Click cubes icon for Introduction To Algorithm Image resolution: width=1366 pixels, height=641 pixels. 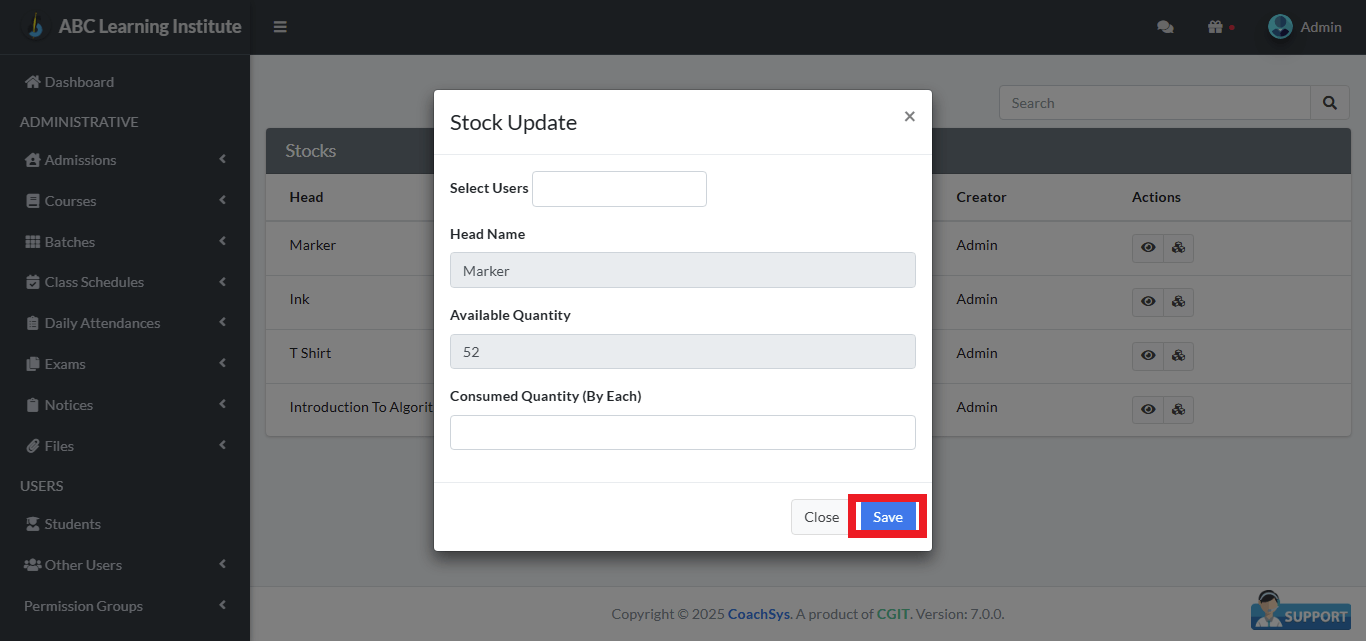pos(1178,409)
